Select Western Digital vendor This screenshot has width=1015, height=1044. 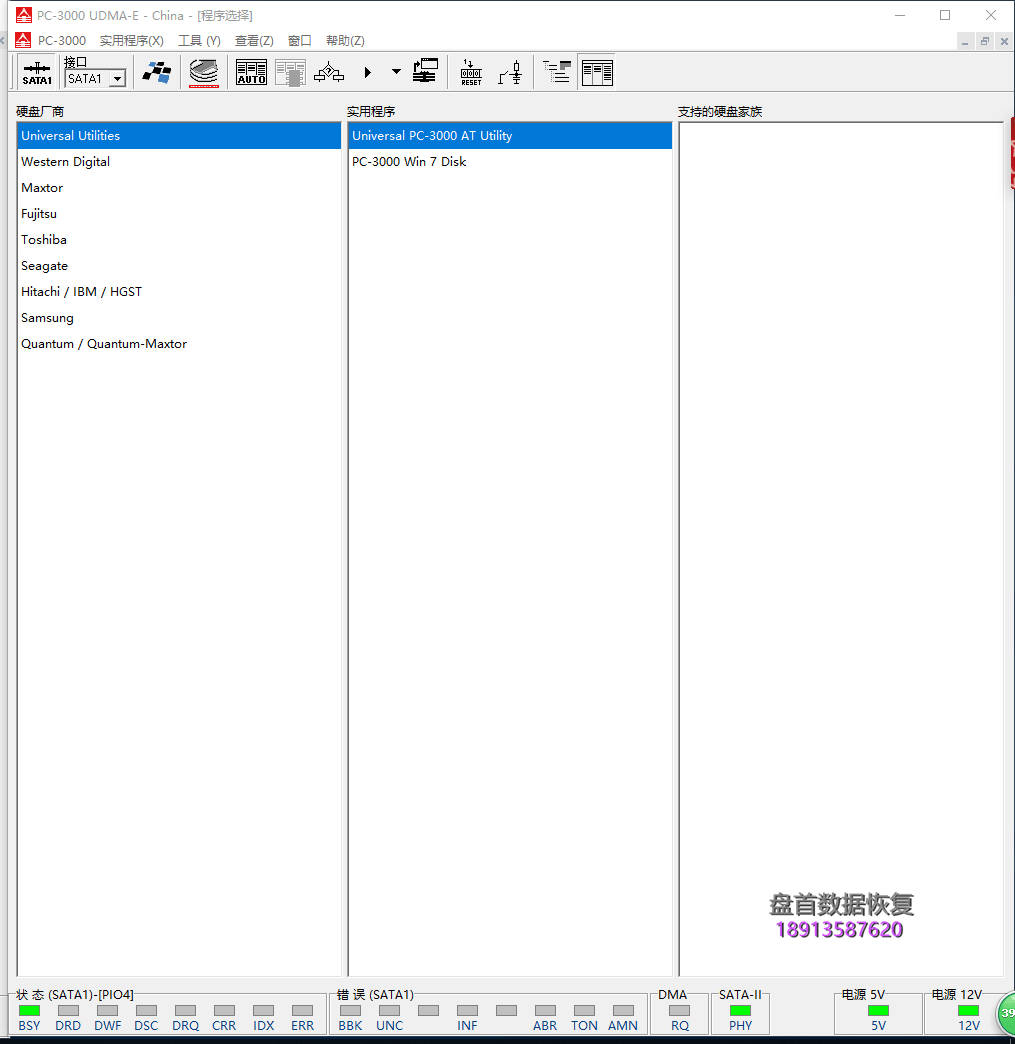(178, 162)
